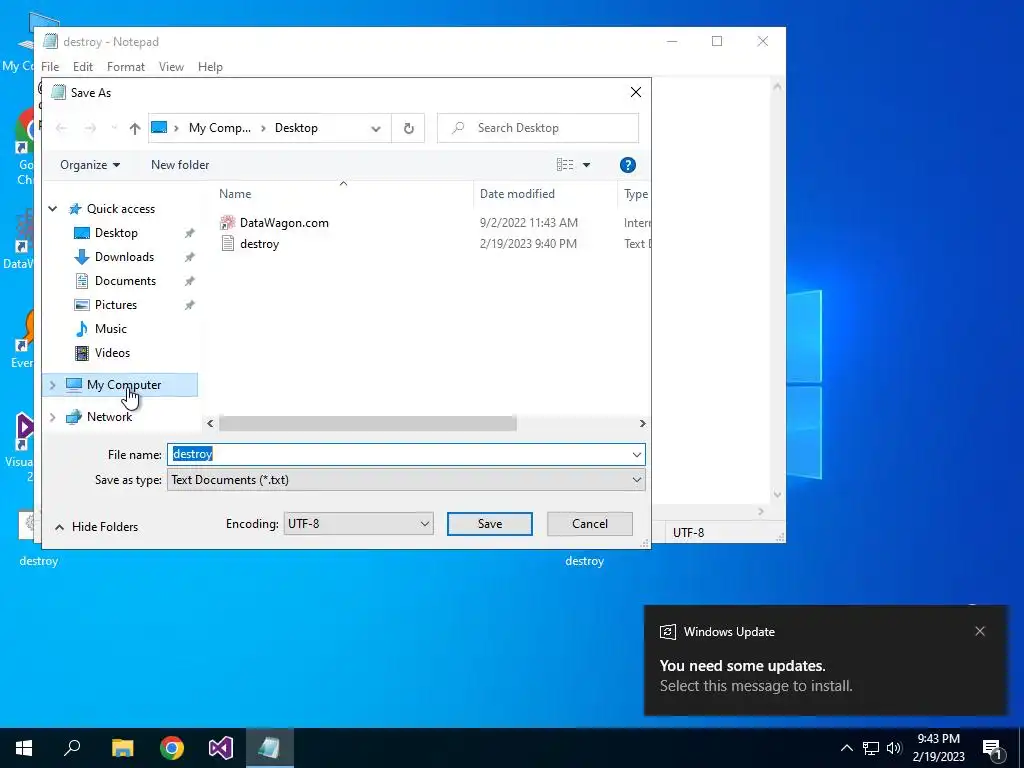1024x768 pixels.
Task: Click the 9/2/2022 11:43 AM date cell
Action: [528, 223]
